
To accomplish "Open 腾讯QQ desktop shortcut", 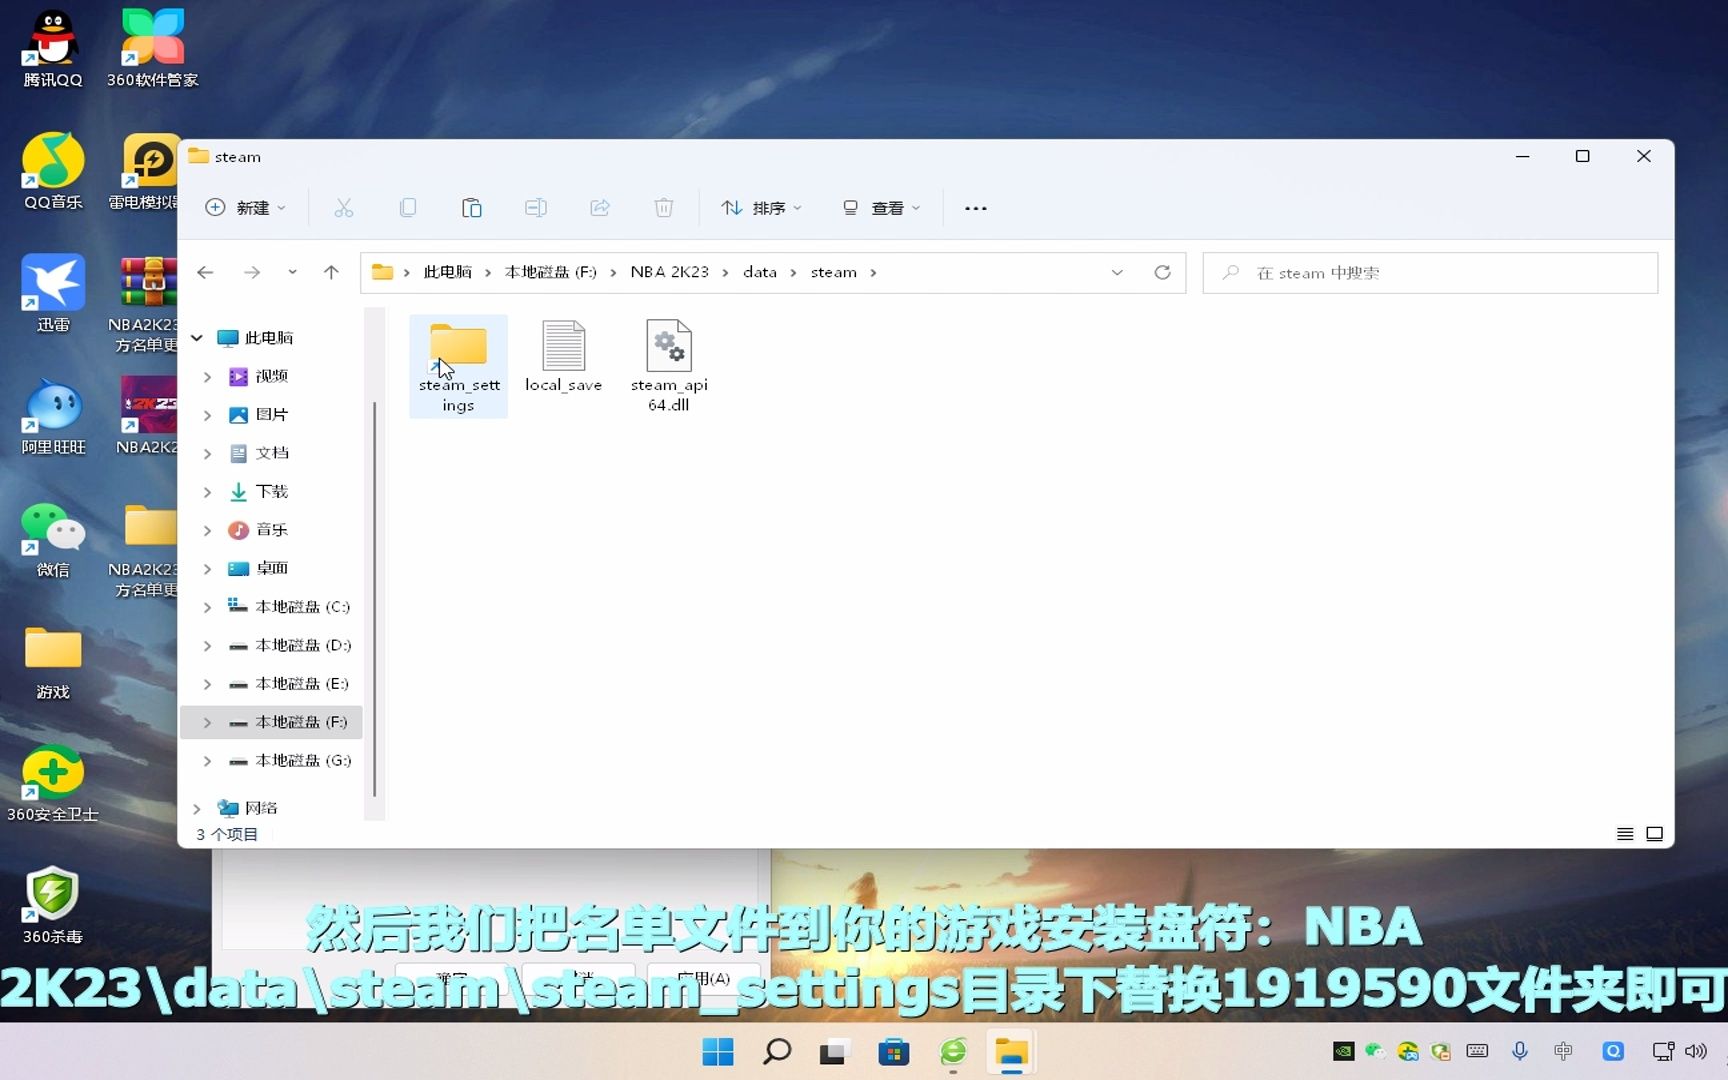I will (x=53, y=49).
